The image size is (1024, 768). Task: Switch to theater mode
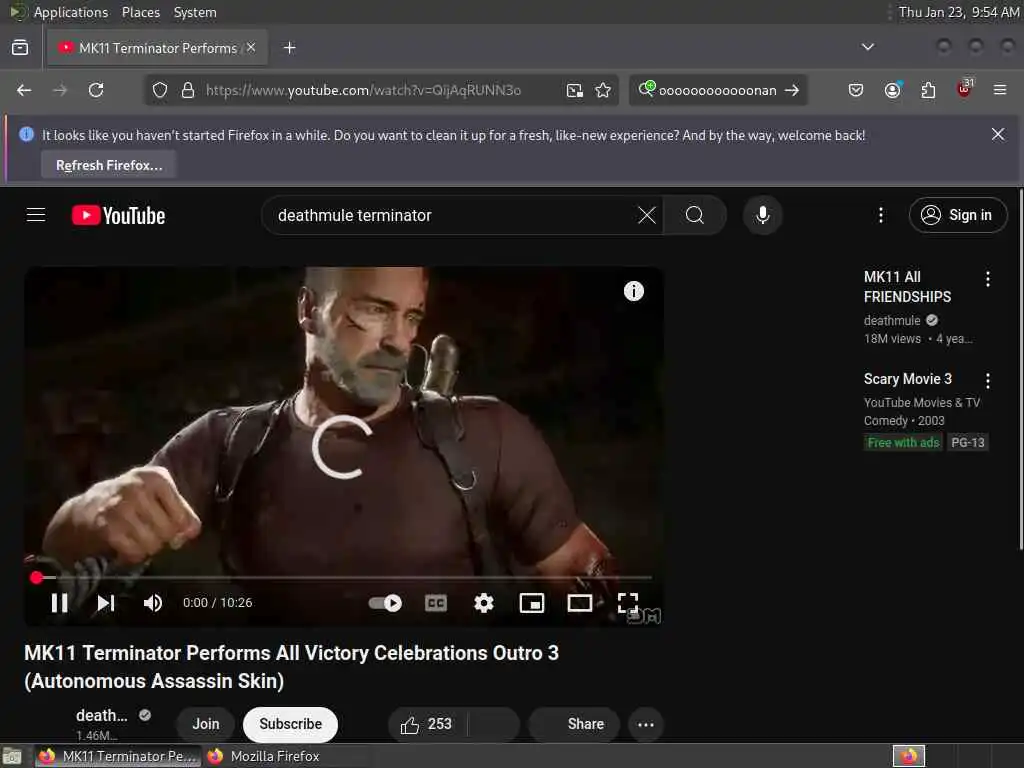pos(579,603)
